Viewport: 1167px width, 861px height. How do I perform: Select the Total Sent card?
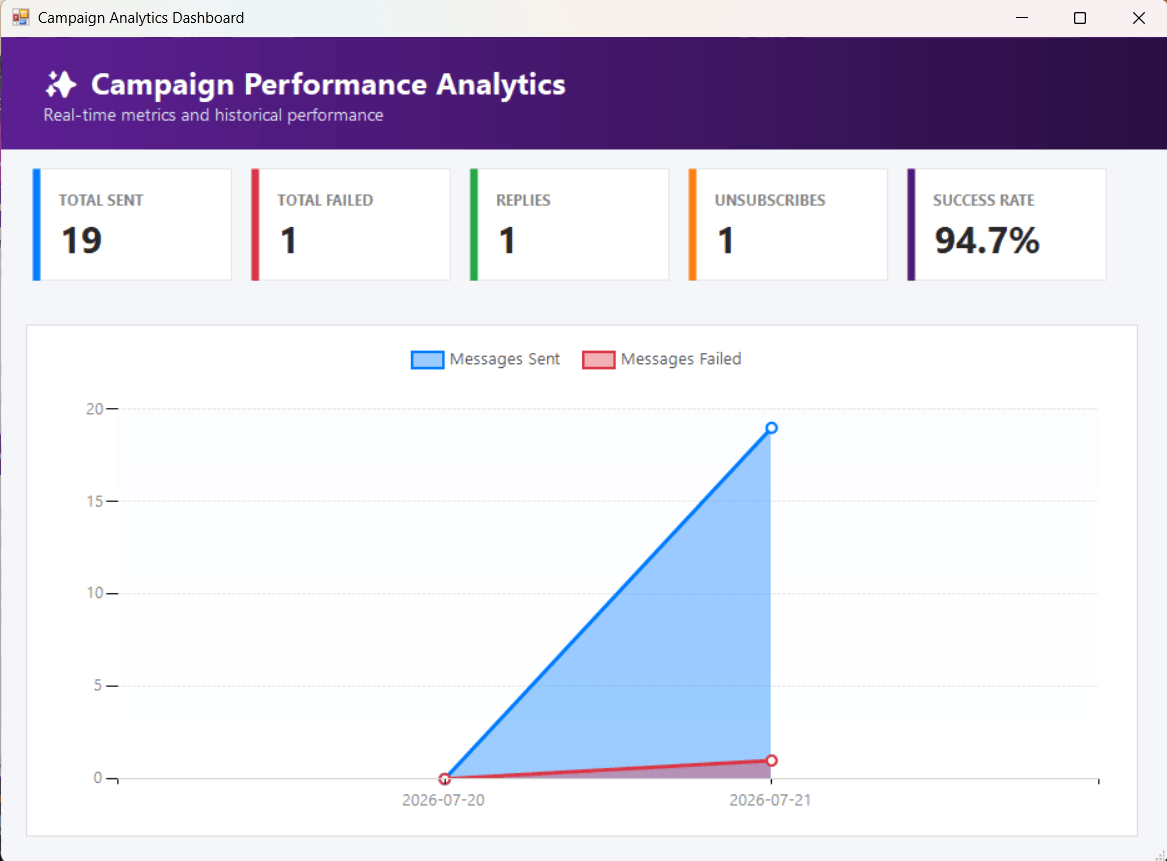132,225
